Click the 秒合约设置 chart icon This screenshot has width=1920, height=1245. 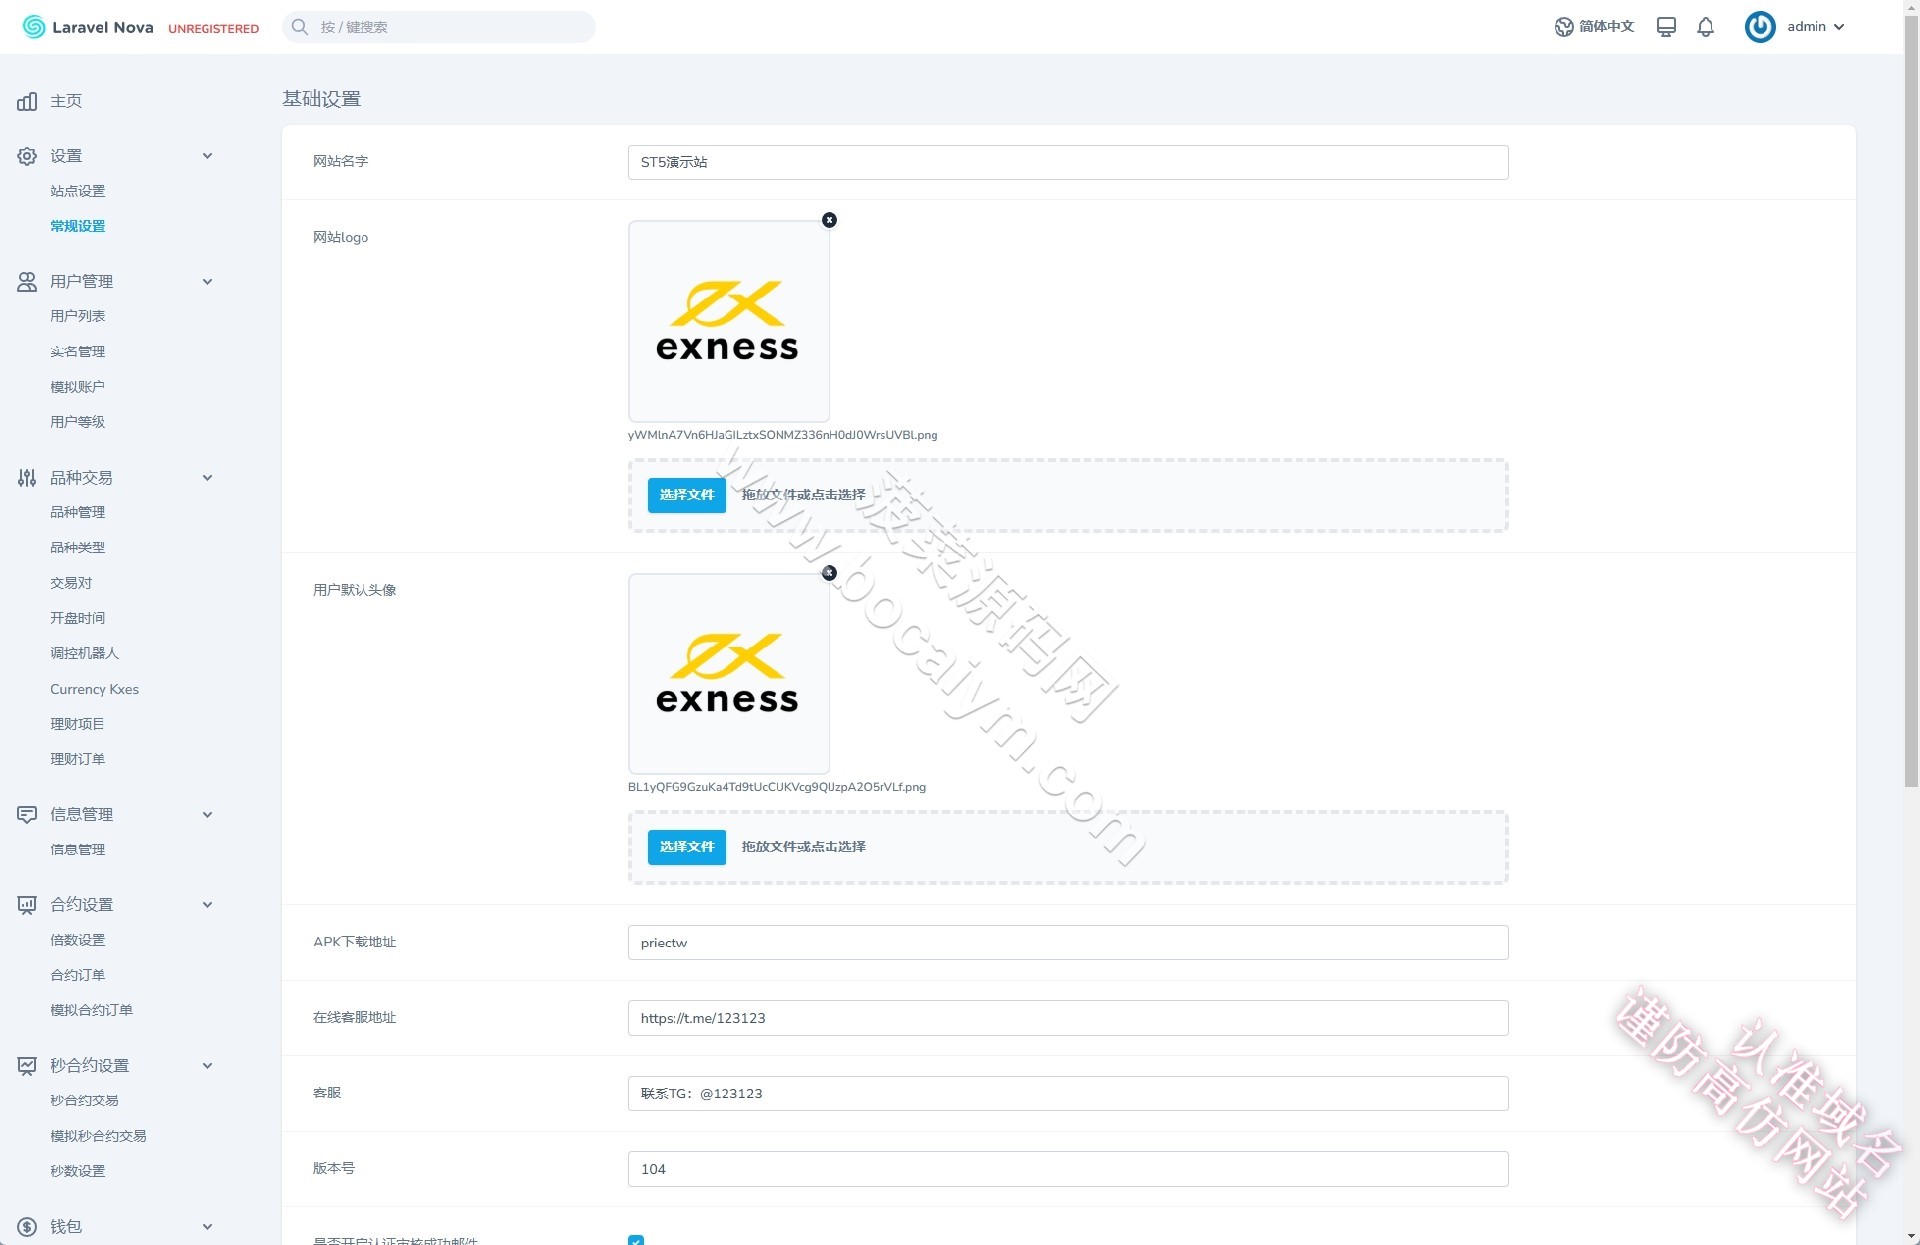[27, 1066]
